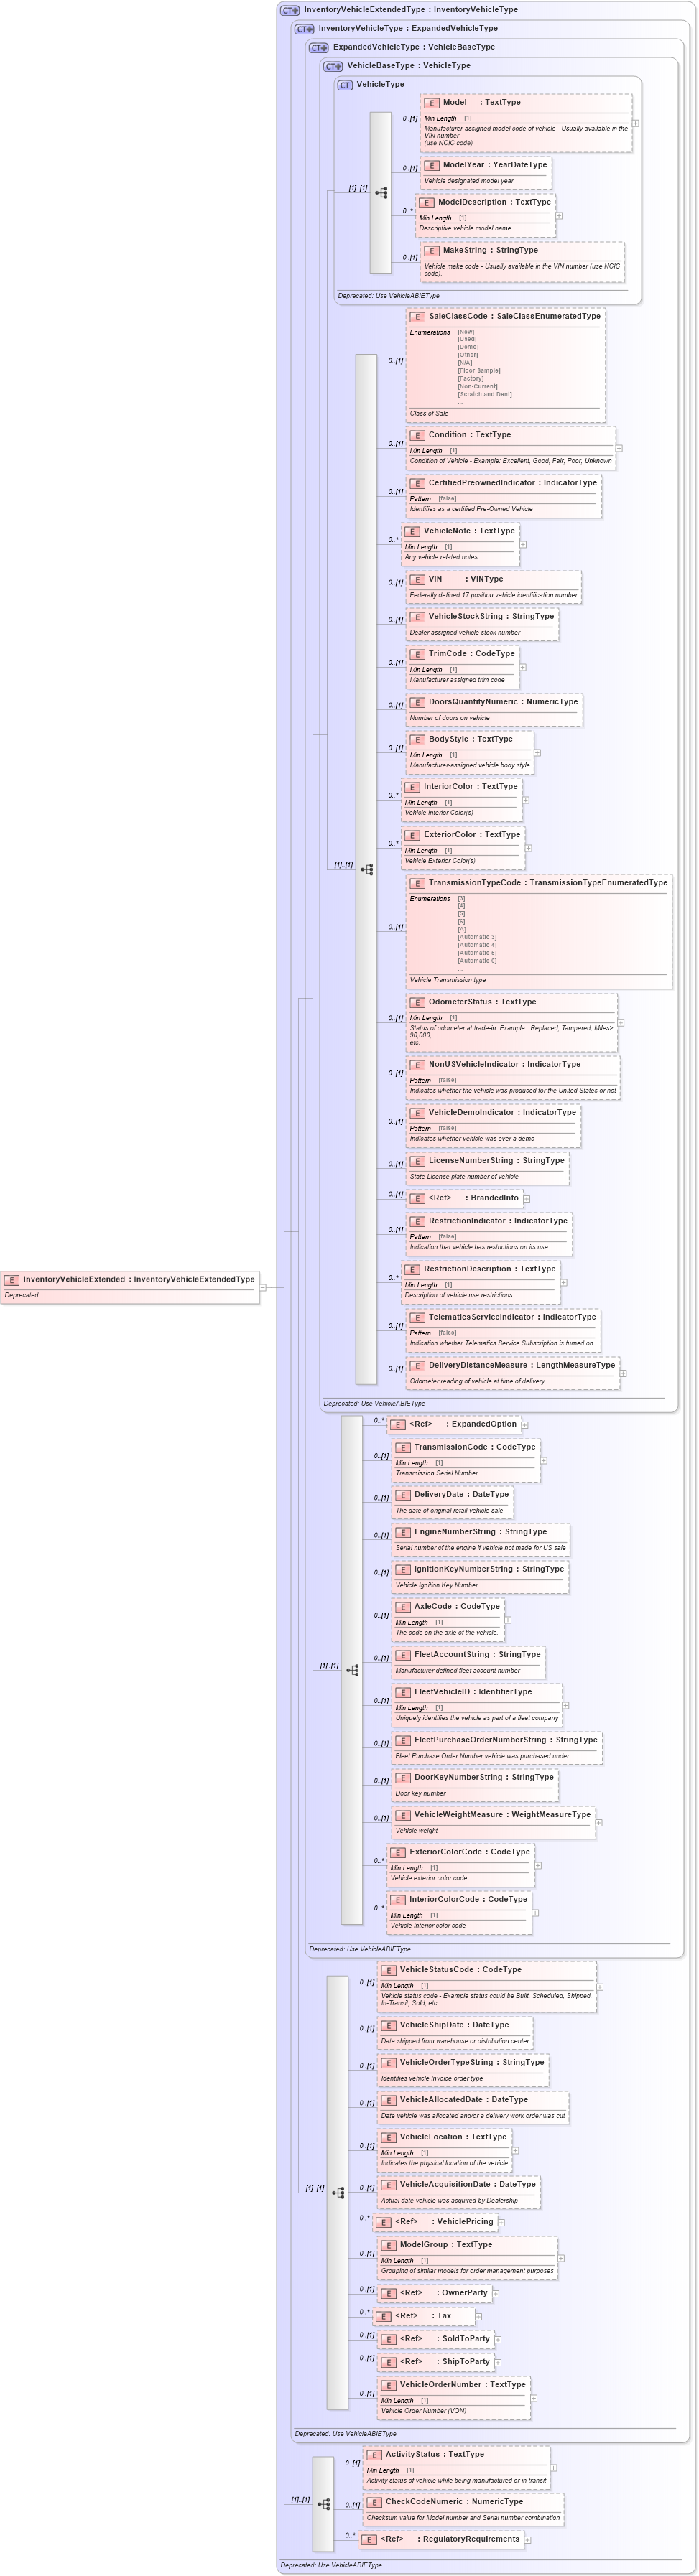Expand the VehicleStatusCode element

(600, 1988)
